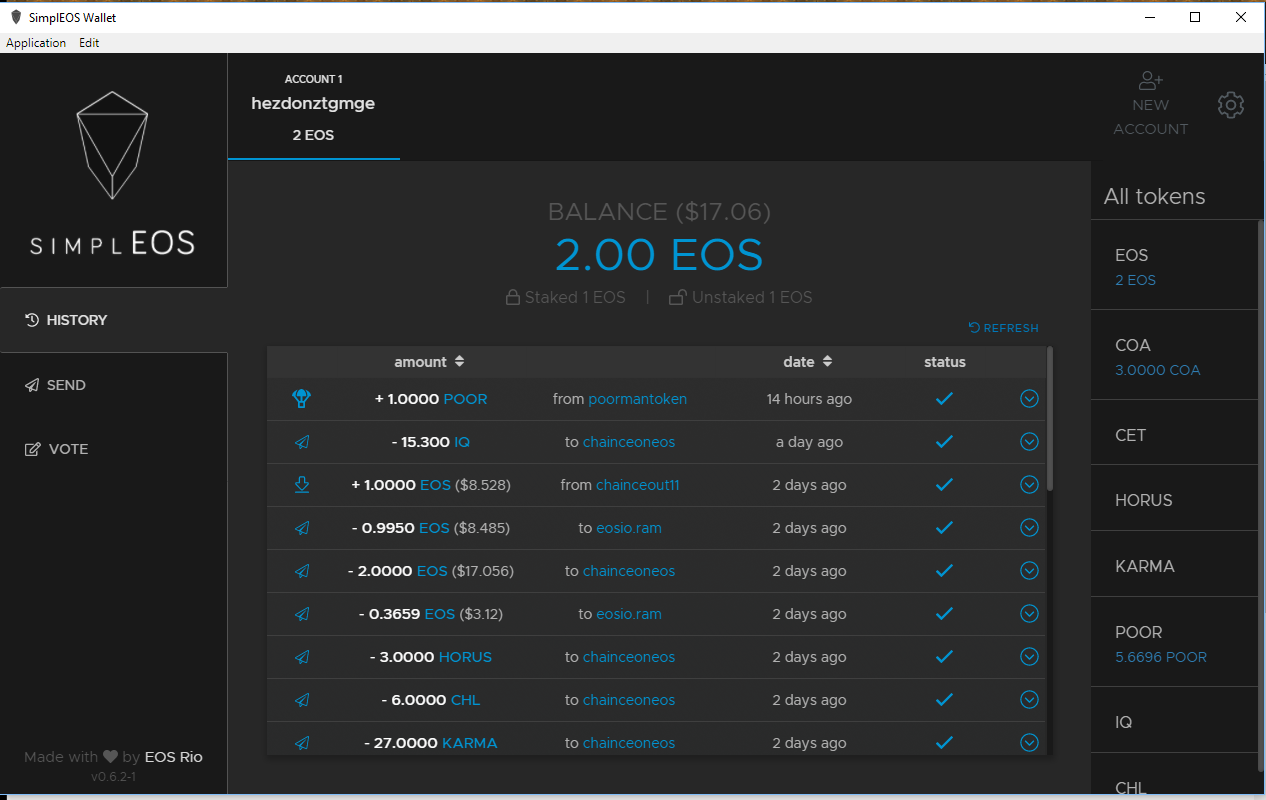Expand details of +1.0000 EOS transaction
This screenshot has width=1266, height=800.
coord(1029,485)
